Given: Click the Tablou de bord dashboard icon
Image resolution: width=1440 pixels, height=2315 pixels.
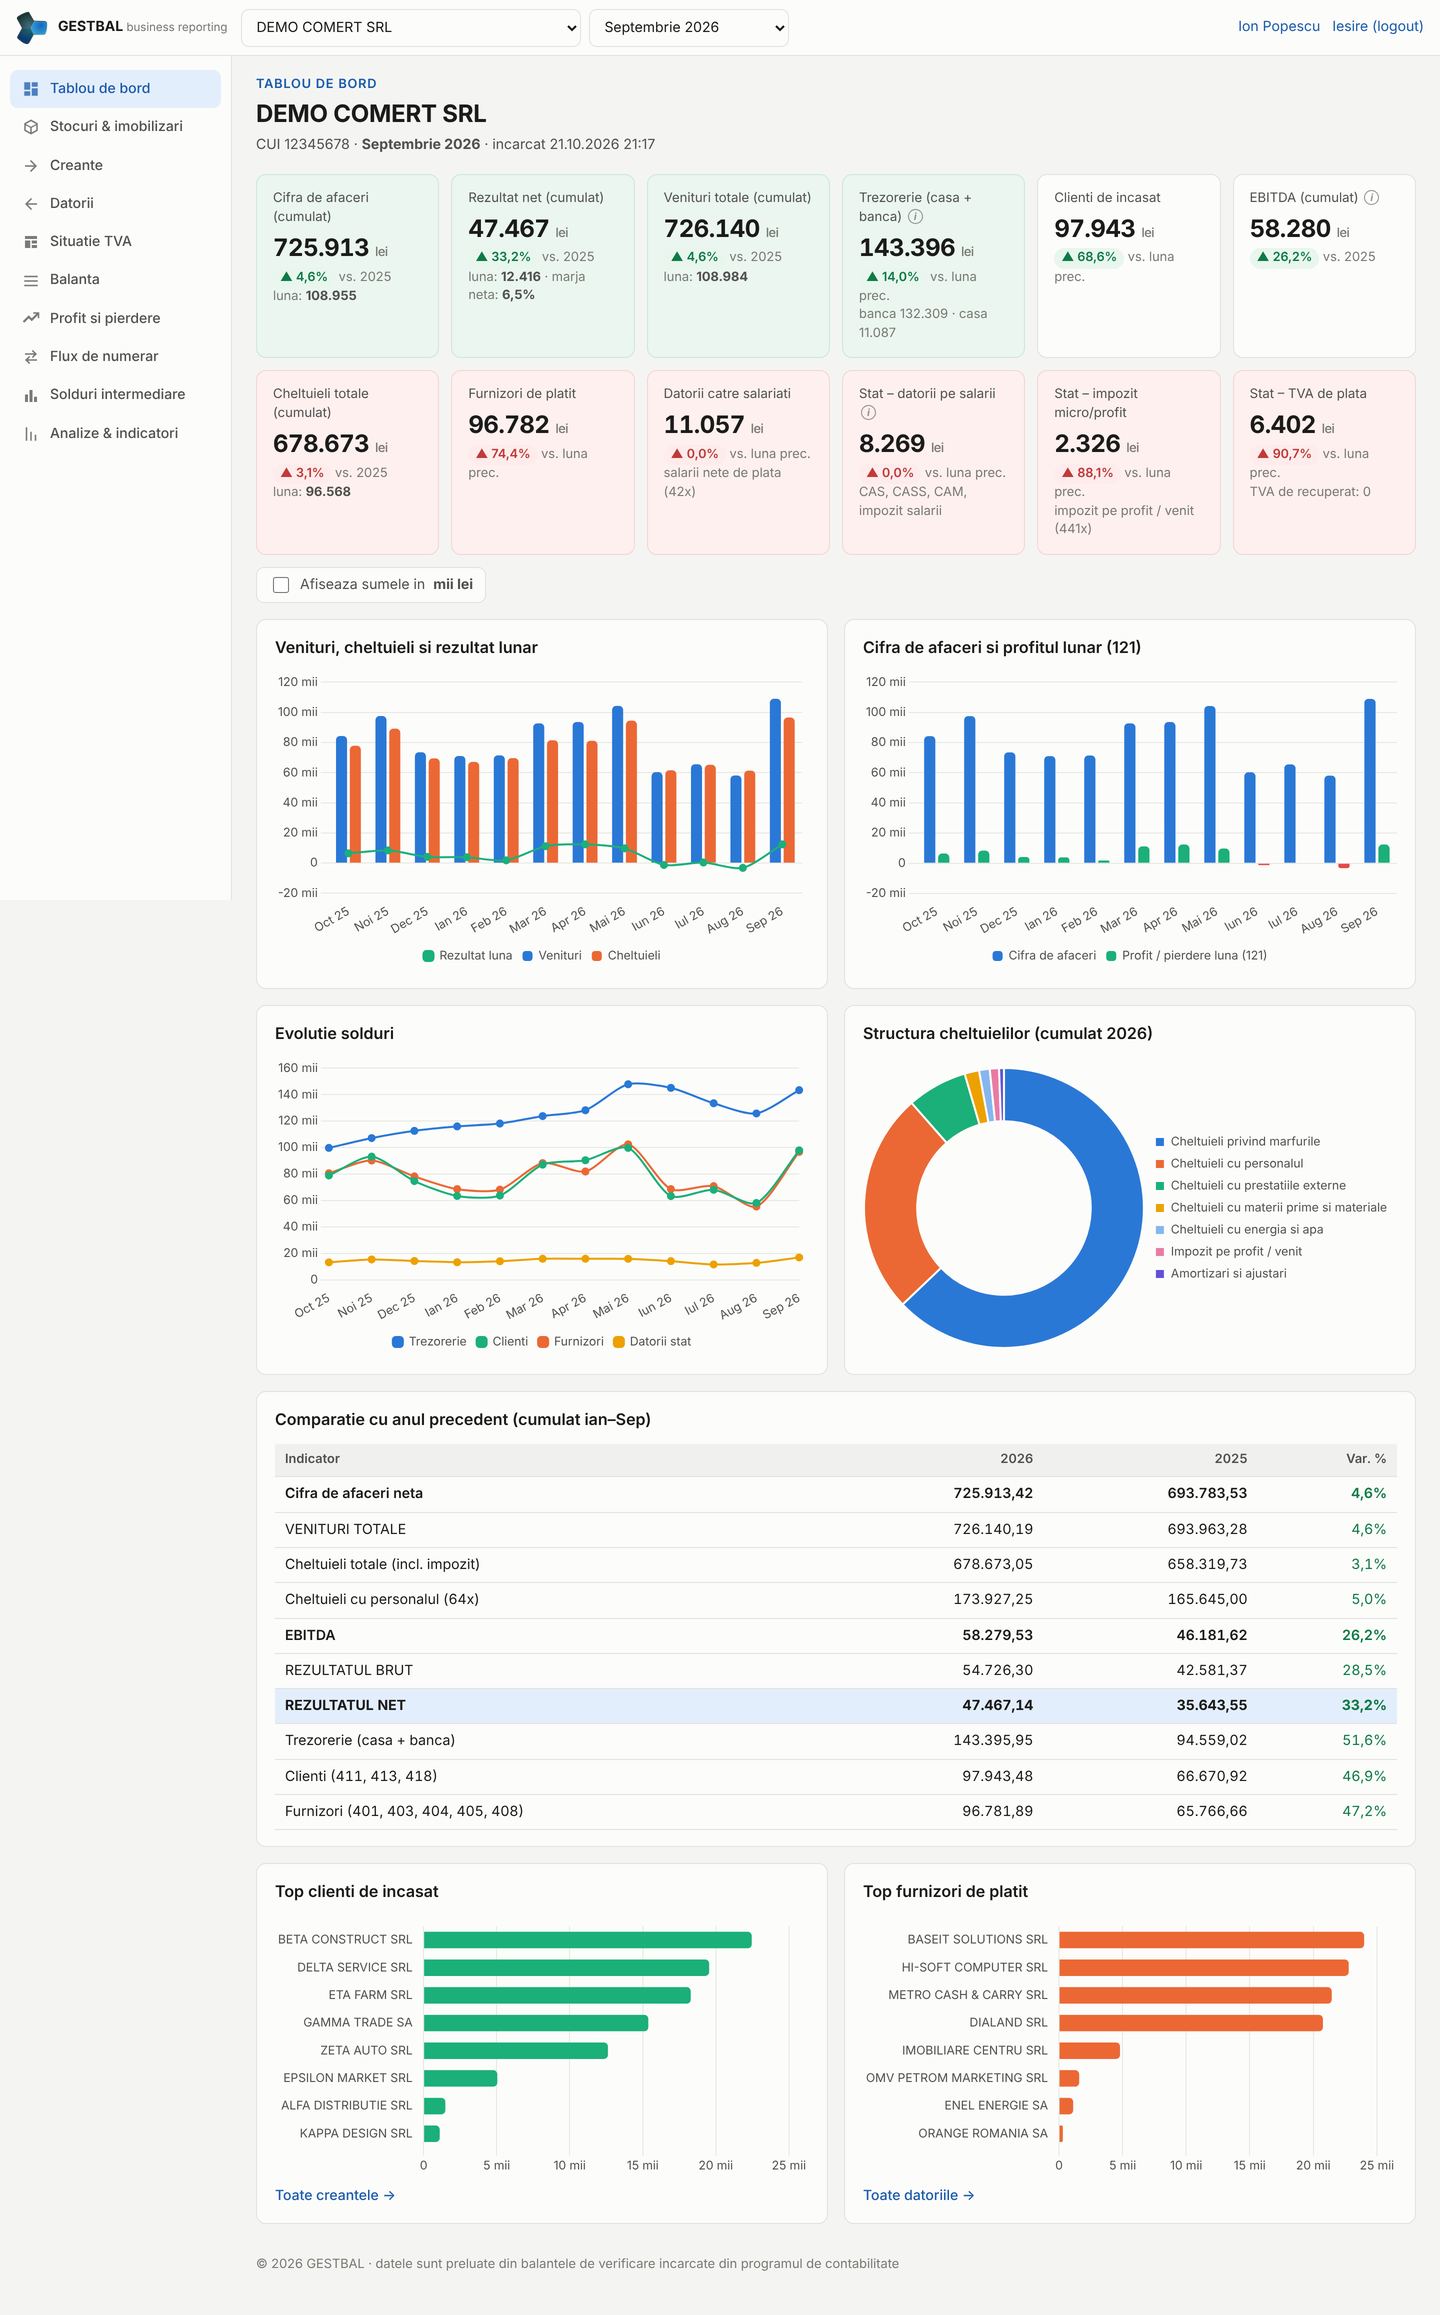Looking at the screenshot, I should 31,89.
